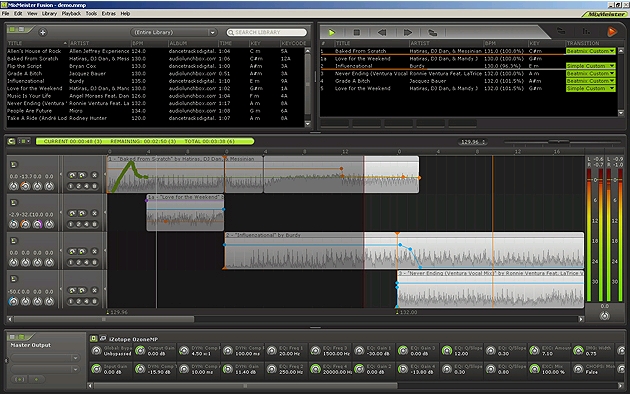Open the Library menu
The height and width of the screenshot is (394, 630).
coord(49,13)
